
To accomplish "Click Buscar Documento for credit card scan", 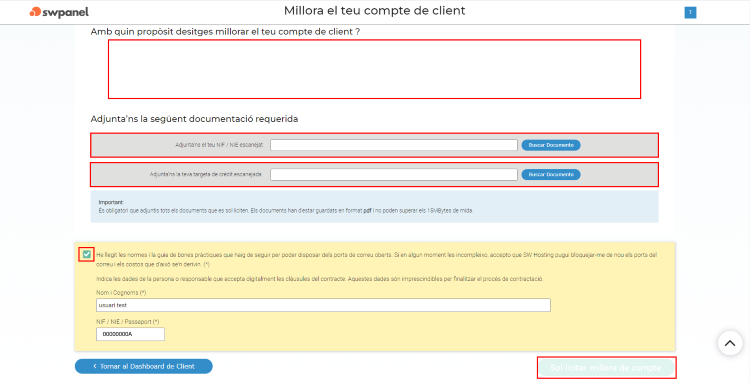I will pos(551,175).
